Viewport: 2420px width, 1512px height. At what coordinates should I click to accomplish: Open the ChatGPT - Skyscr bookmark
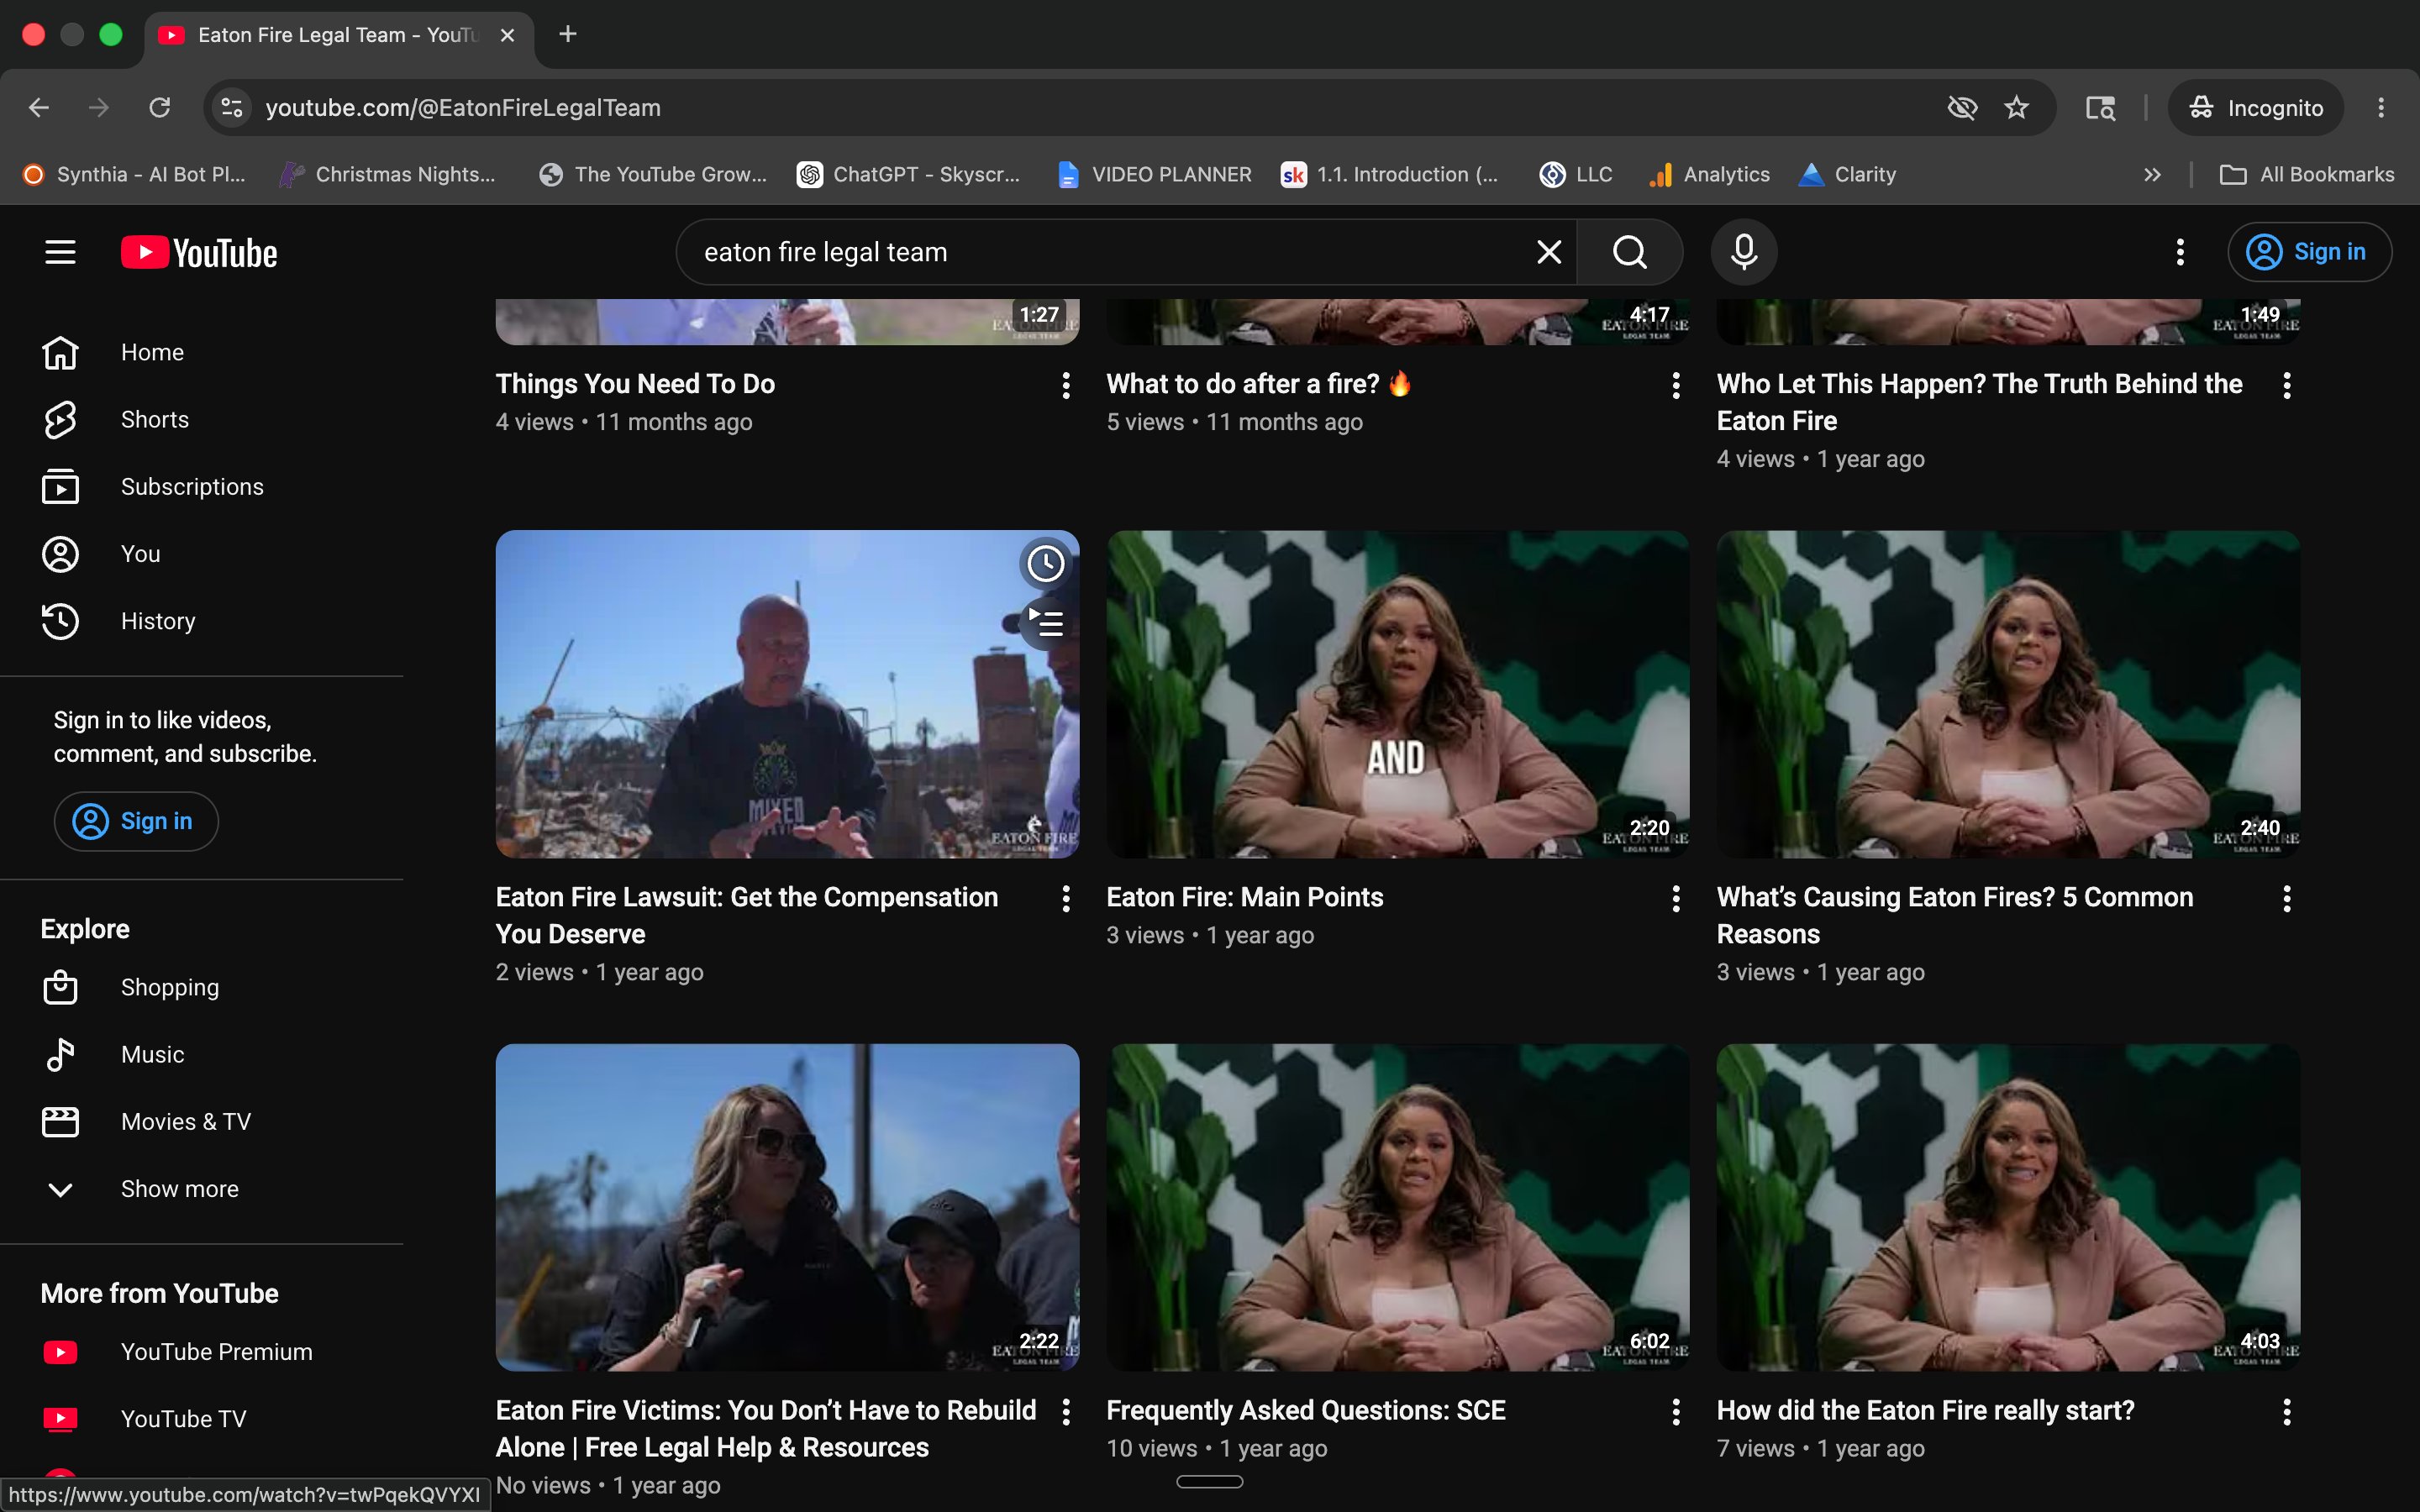pyautogui.click(x=909, y=175)
